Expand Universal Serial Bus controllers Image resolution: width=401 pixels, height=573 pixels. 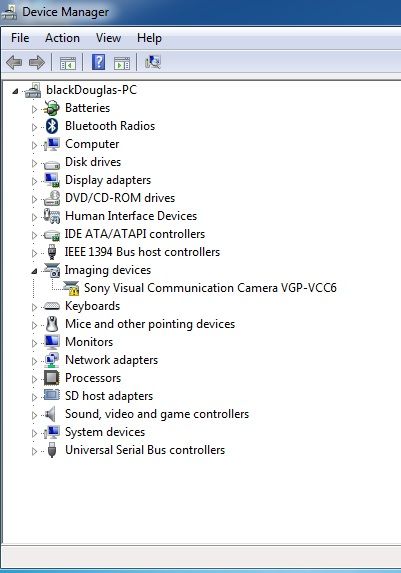click(x=34, y=451)
